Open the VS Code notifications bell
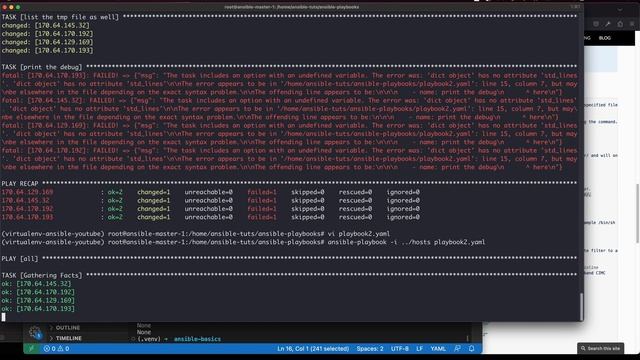The image size is (640, 360). coord(471,349)
